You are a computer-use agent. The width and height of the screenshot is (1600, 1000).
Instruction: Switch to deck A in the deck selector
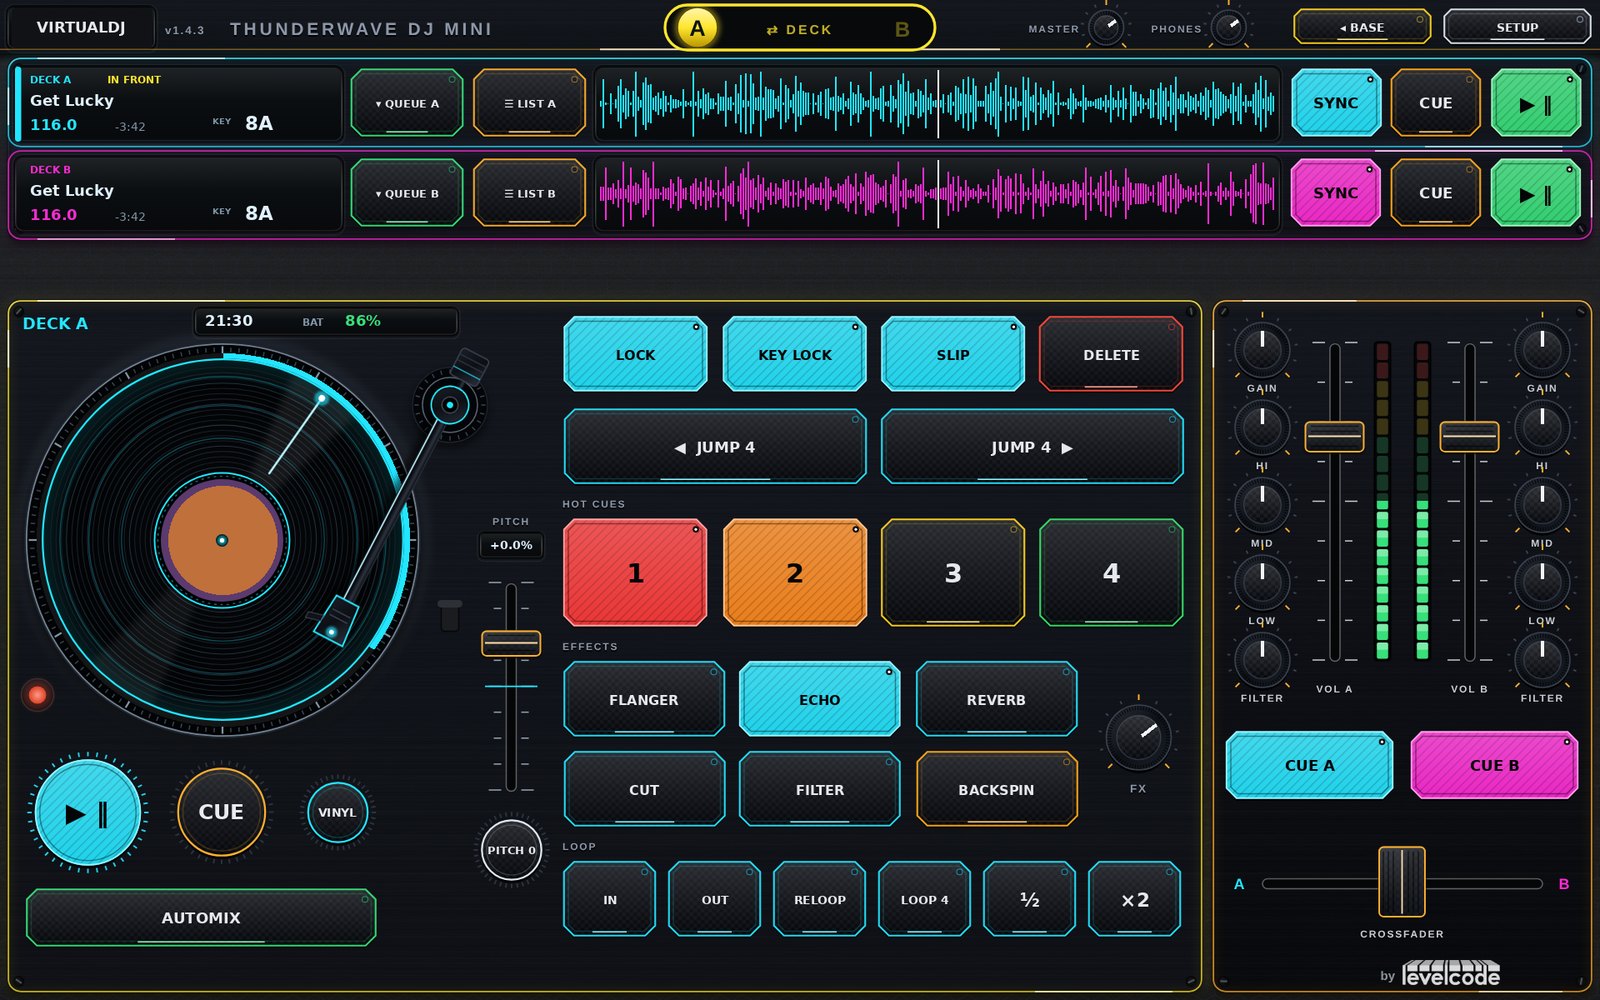[x=698, y=28]
